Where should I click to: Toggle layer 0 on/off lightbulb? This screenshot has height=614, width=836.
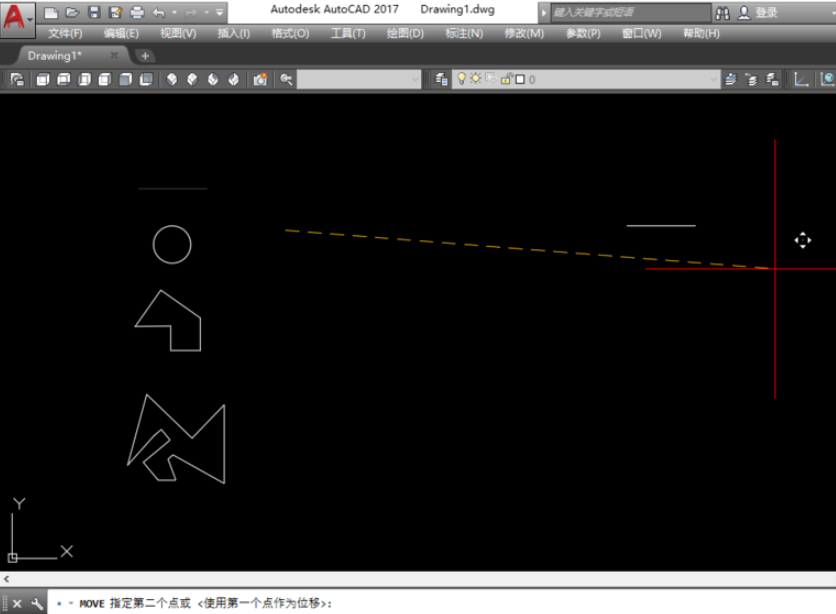pyautogui.click(x=462, y=79)
